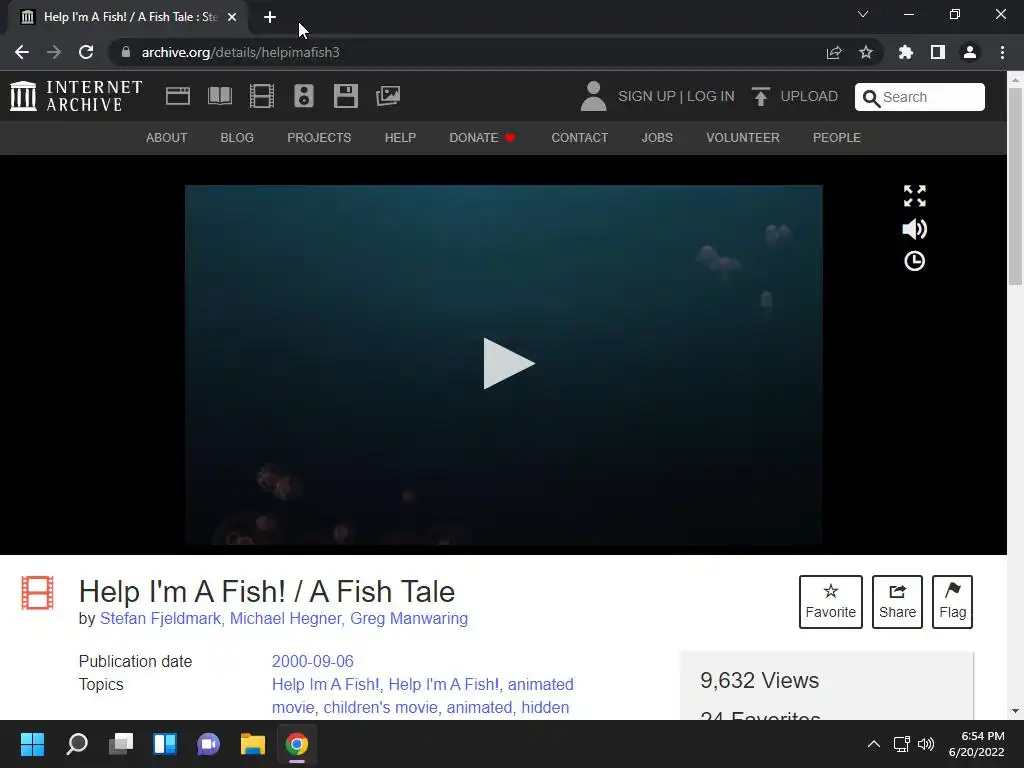Image resolution: width=1024 pixels, height=768 pixels.
Task: Flag this item
Action: click(x=952, y=602)
